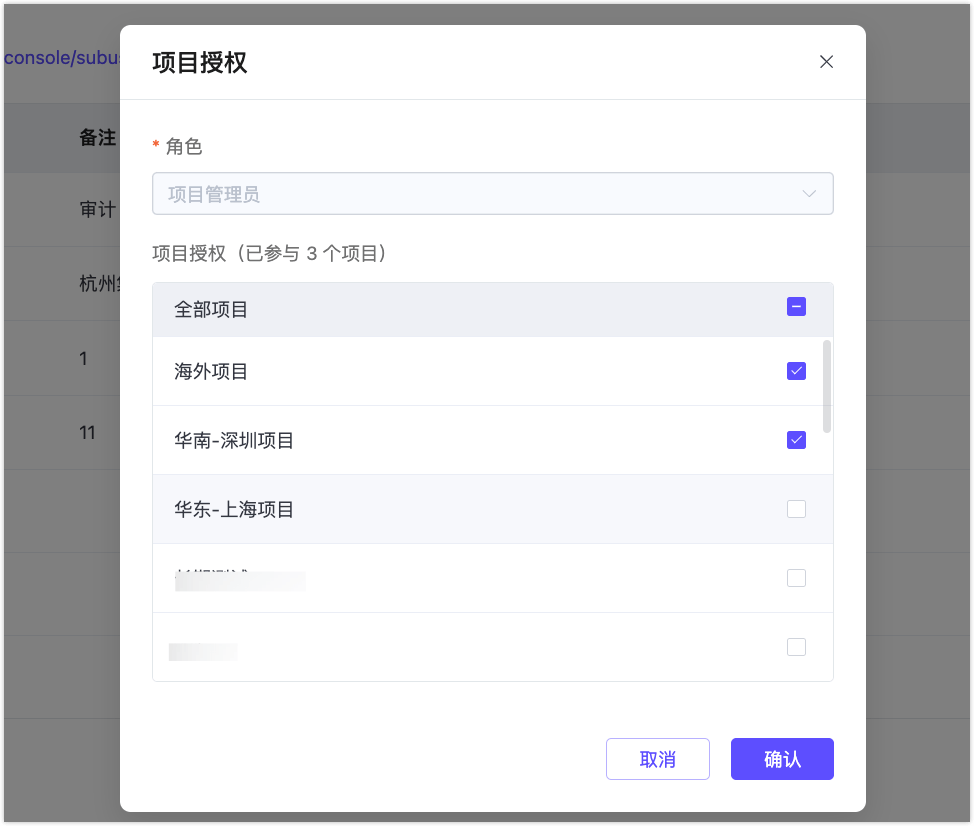Uncheck the 华南-深圳项目 checkbox
This screenshot has height=826, width=974.
tap(796, 439)
